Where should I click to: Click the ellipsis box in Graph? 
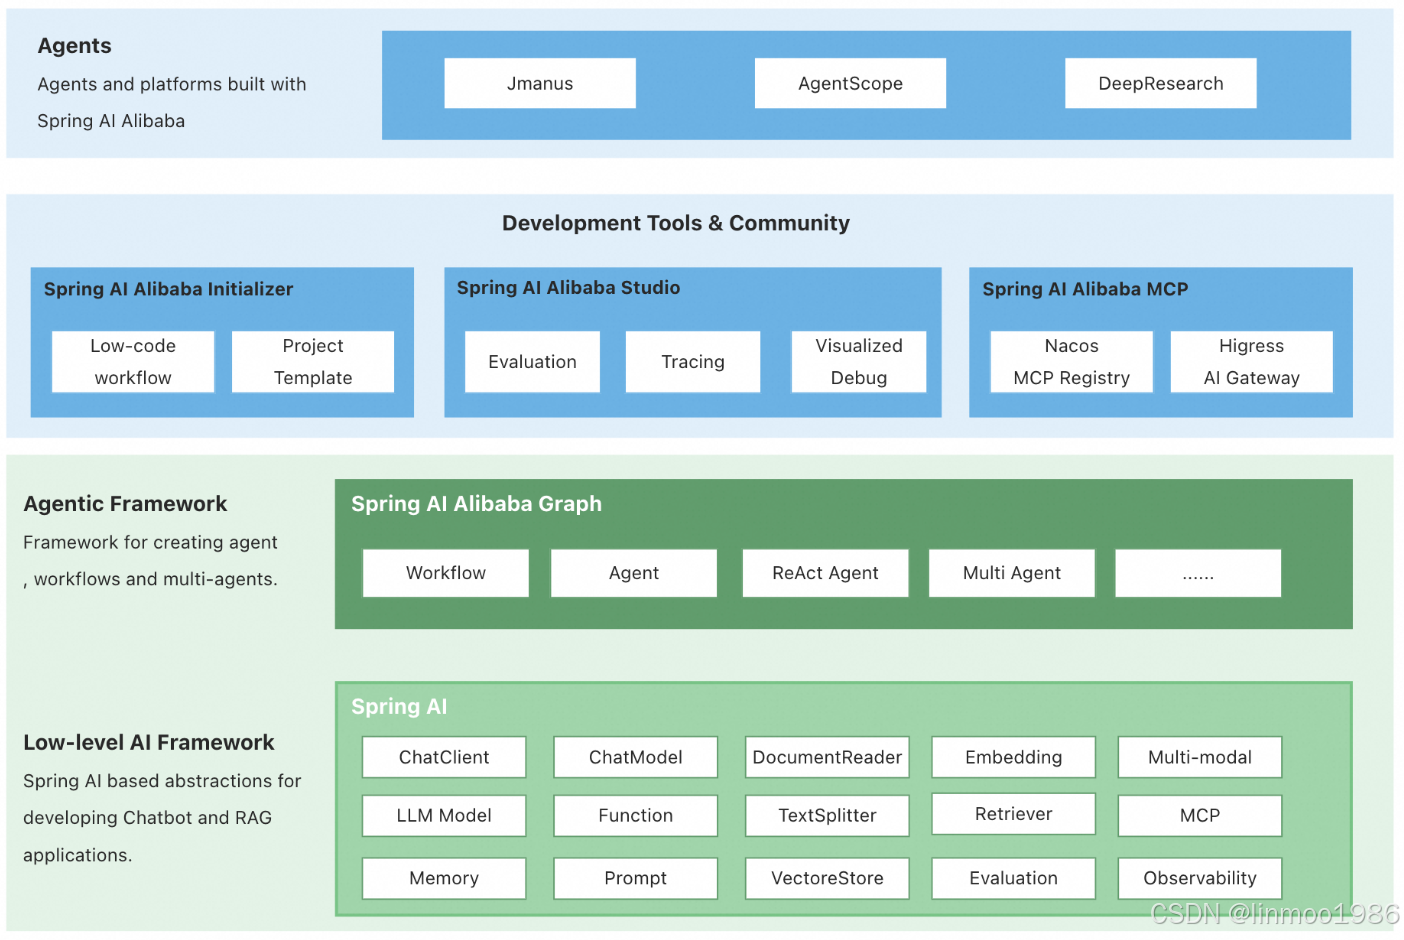pos(1198,573)
